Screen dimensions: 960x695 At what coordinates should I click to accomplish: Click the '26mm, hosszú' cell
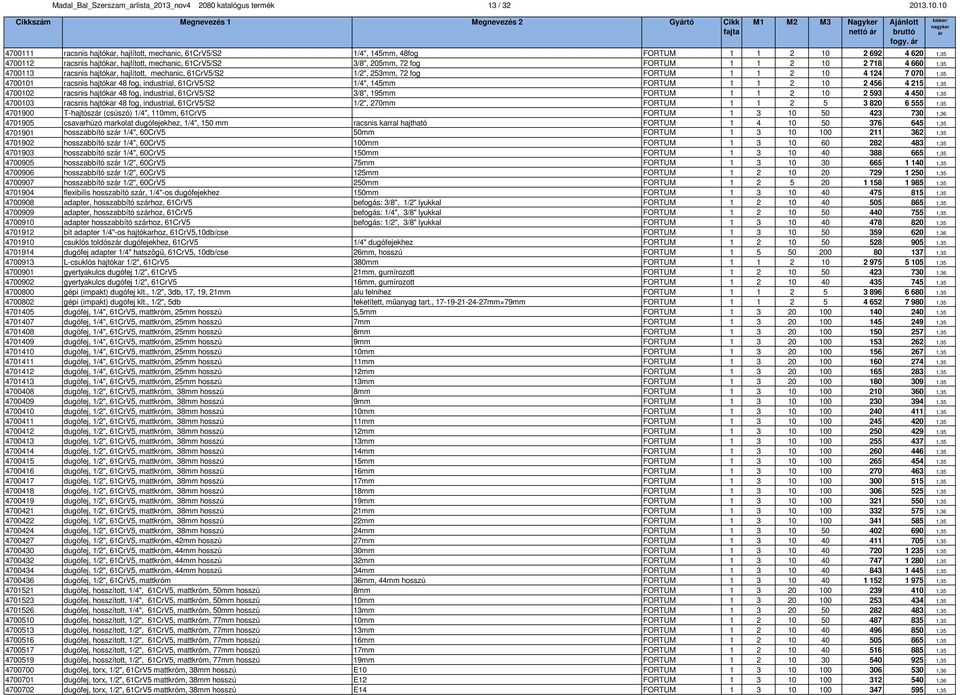(x=378, y=252)
